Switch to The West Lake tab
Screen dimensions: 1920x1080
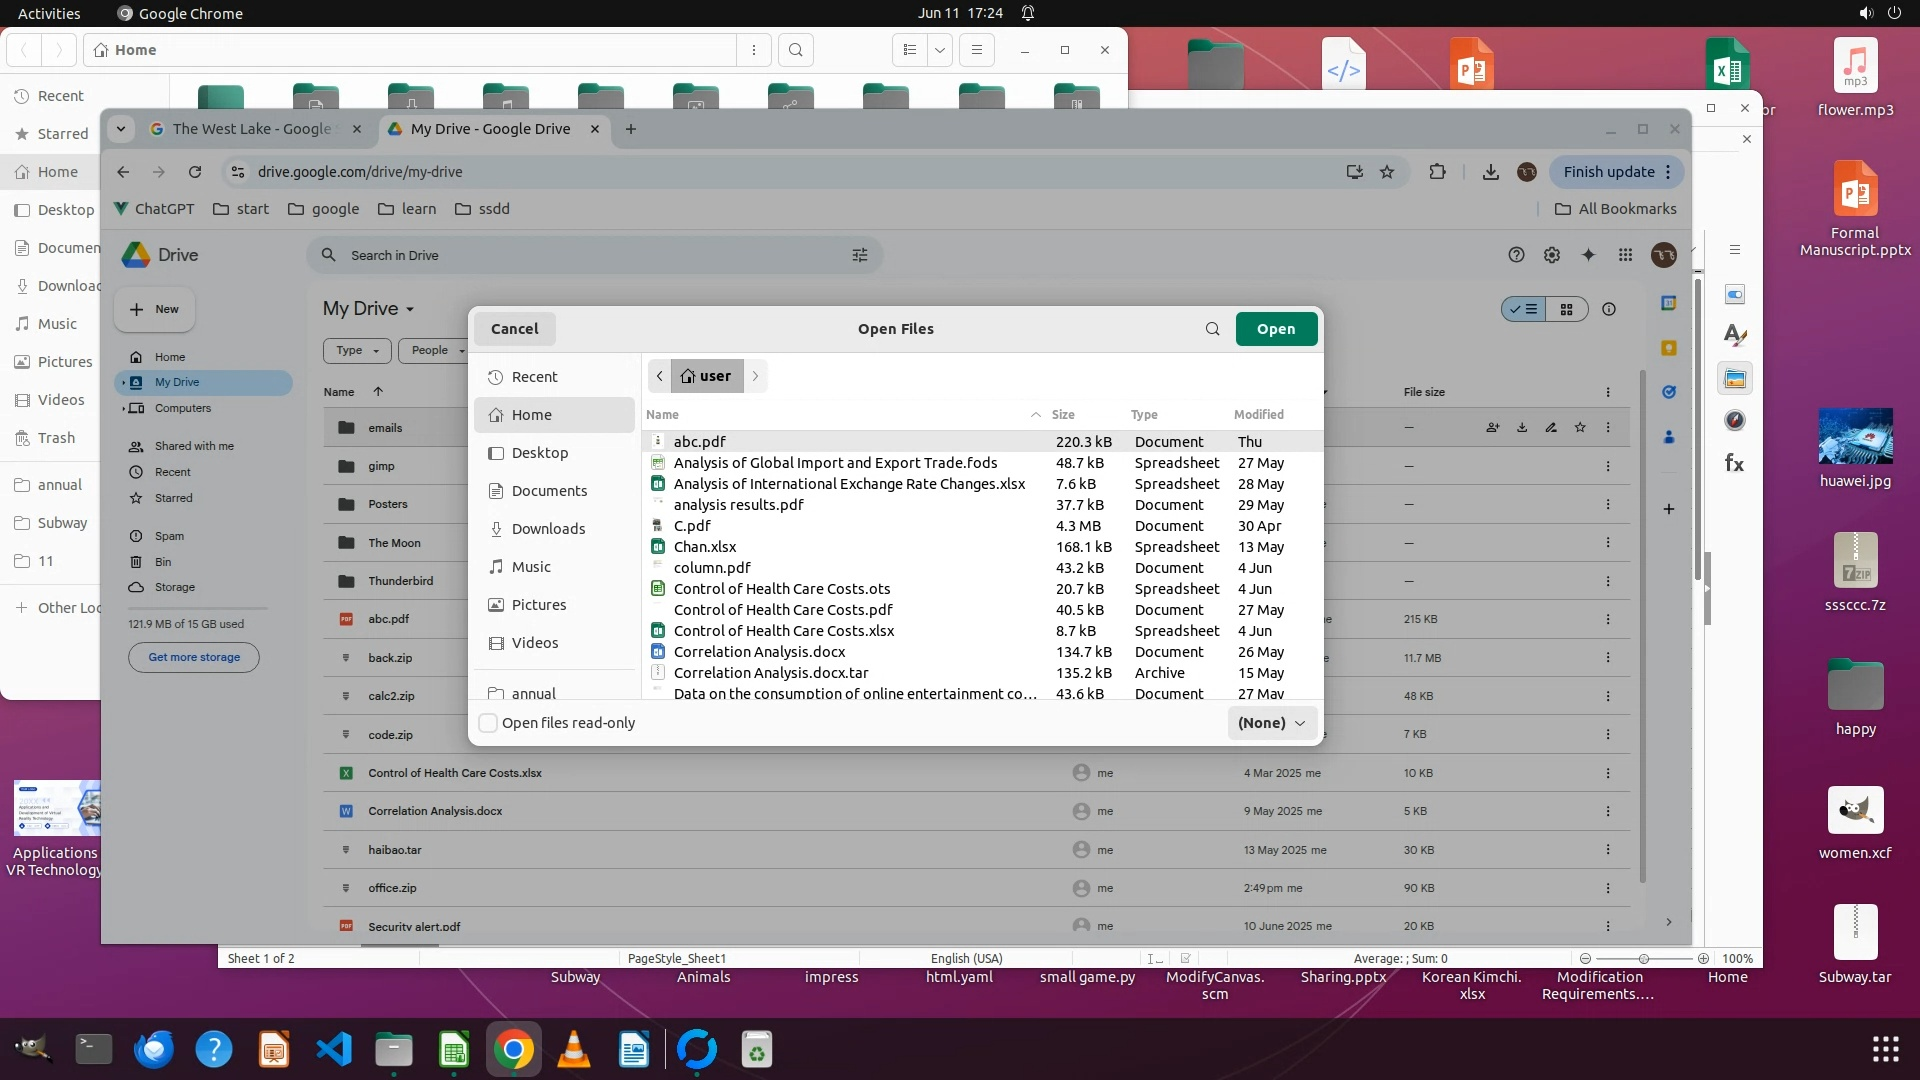252,129
